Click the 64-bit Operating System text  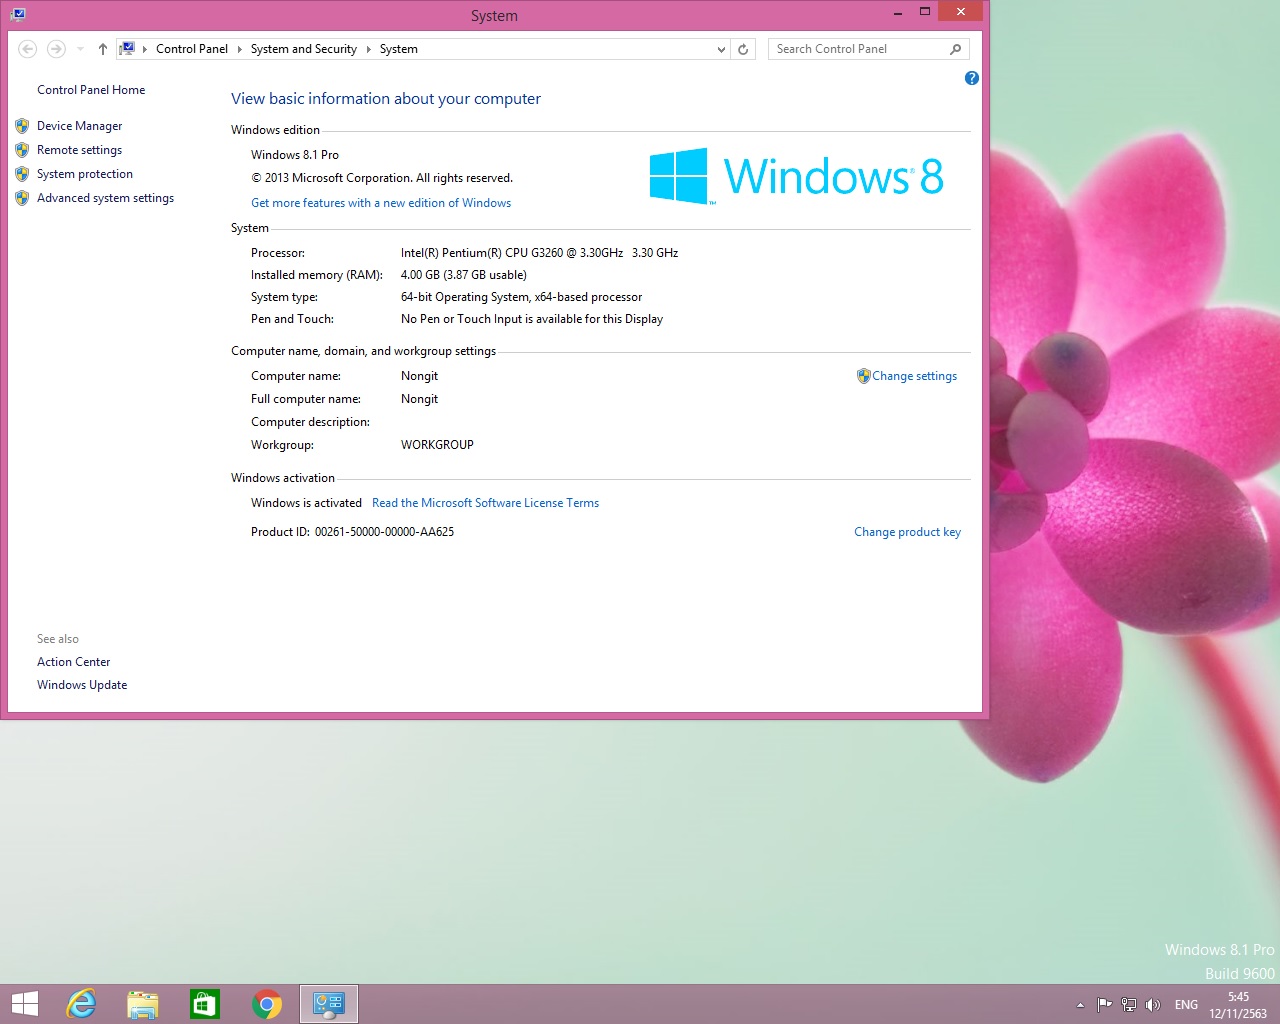(521, 297)
